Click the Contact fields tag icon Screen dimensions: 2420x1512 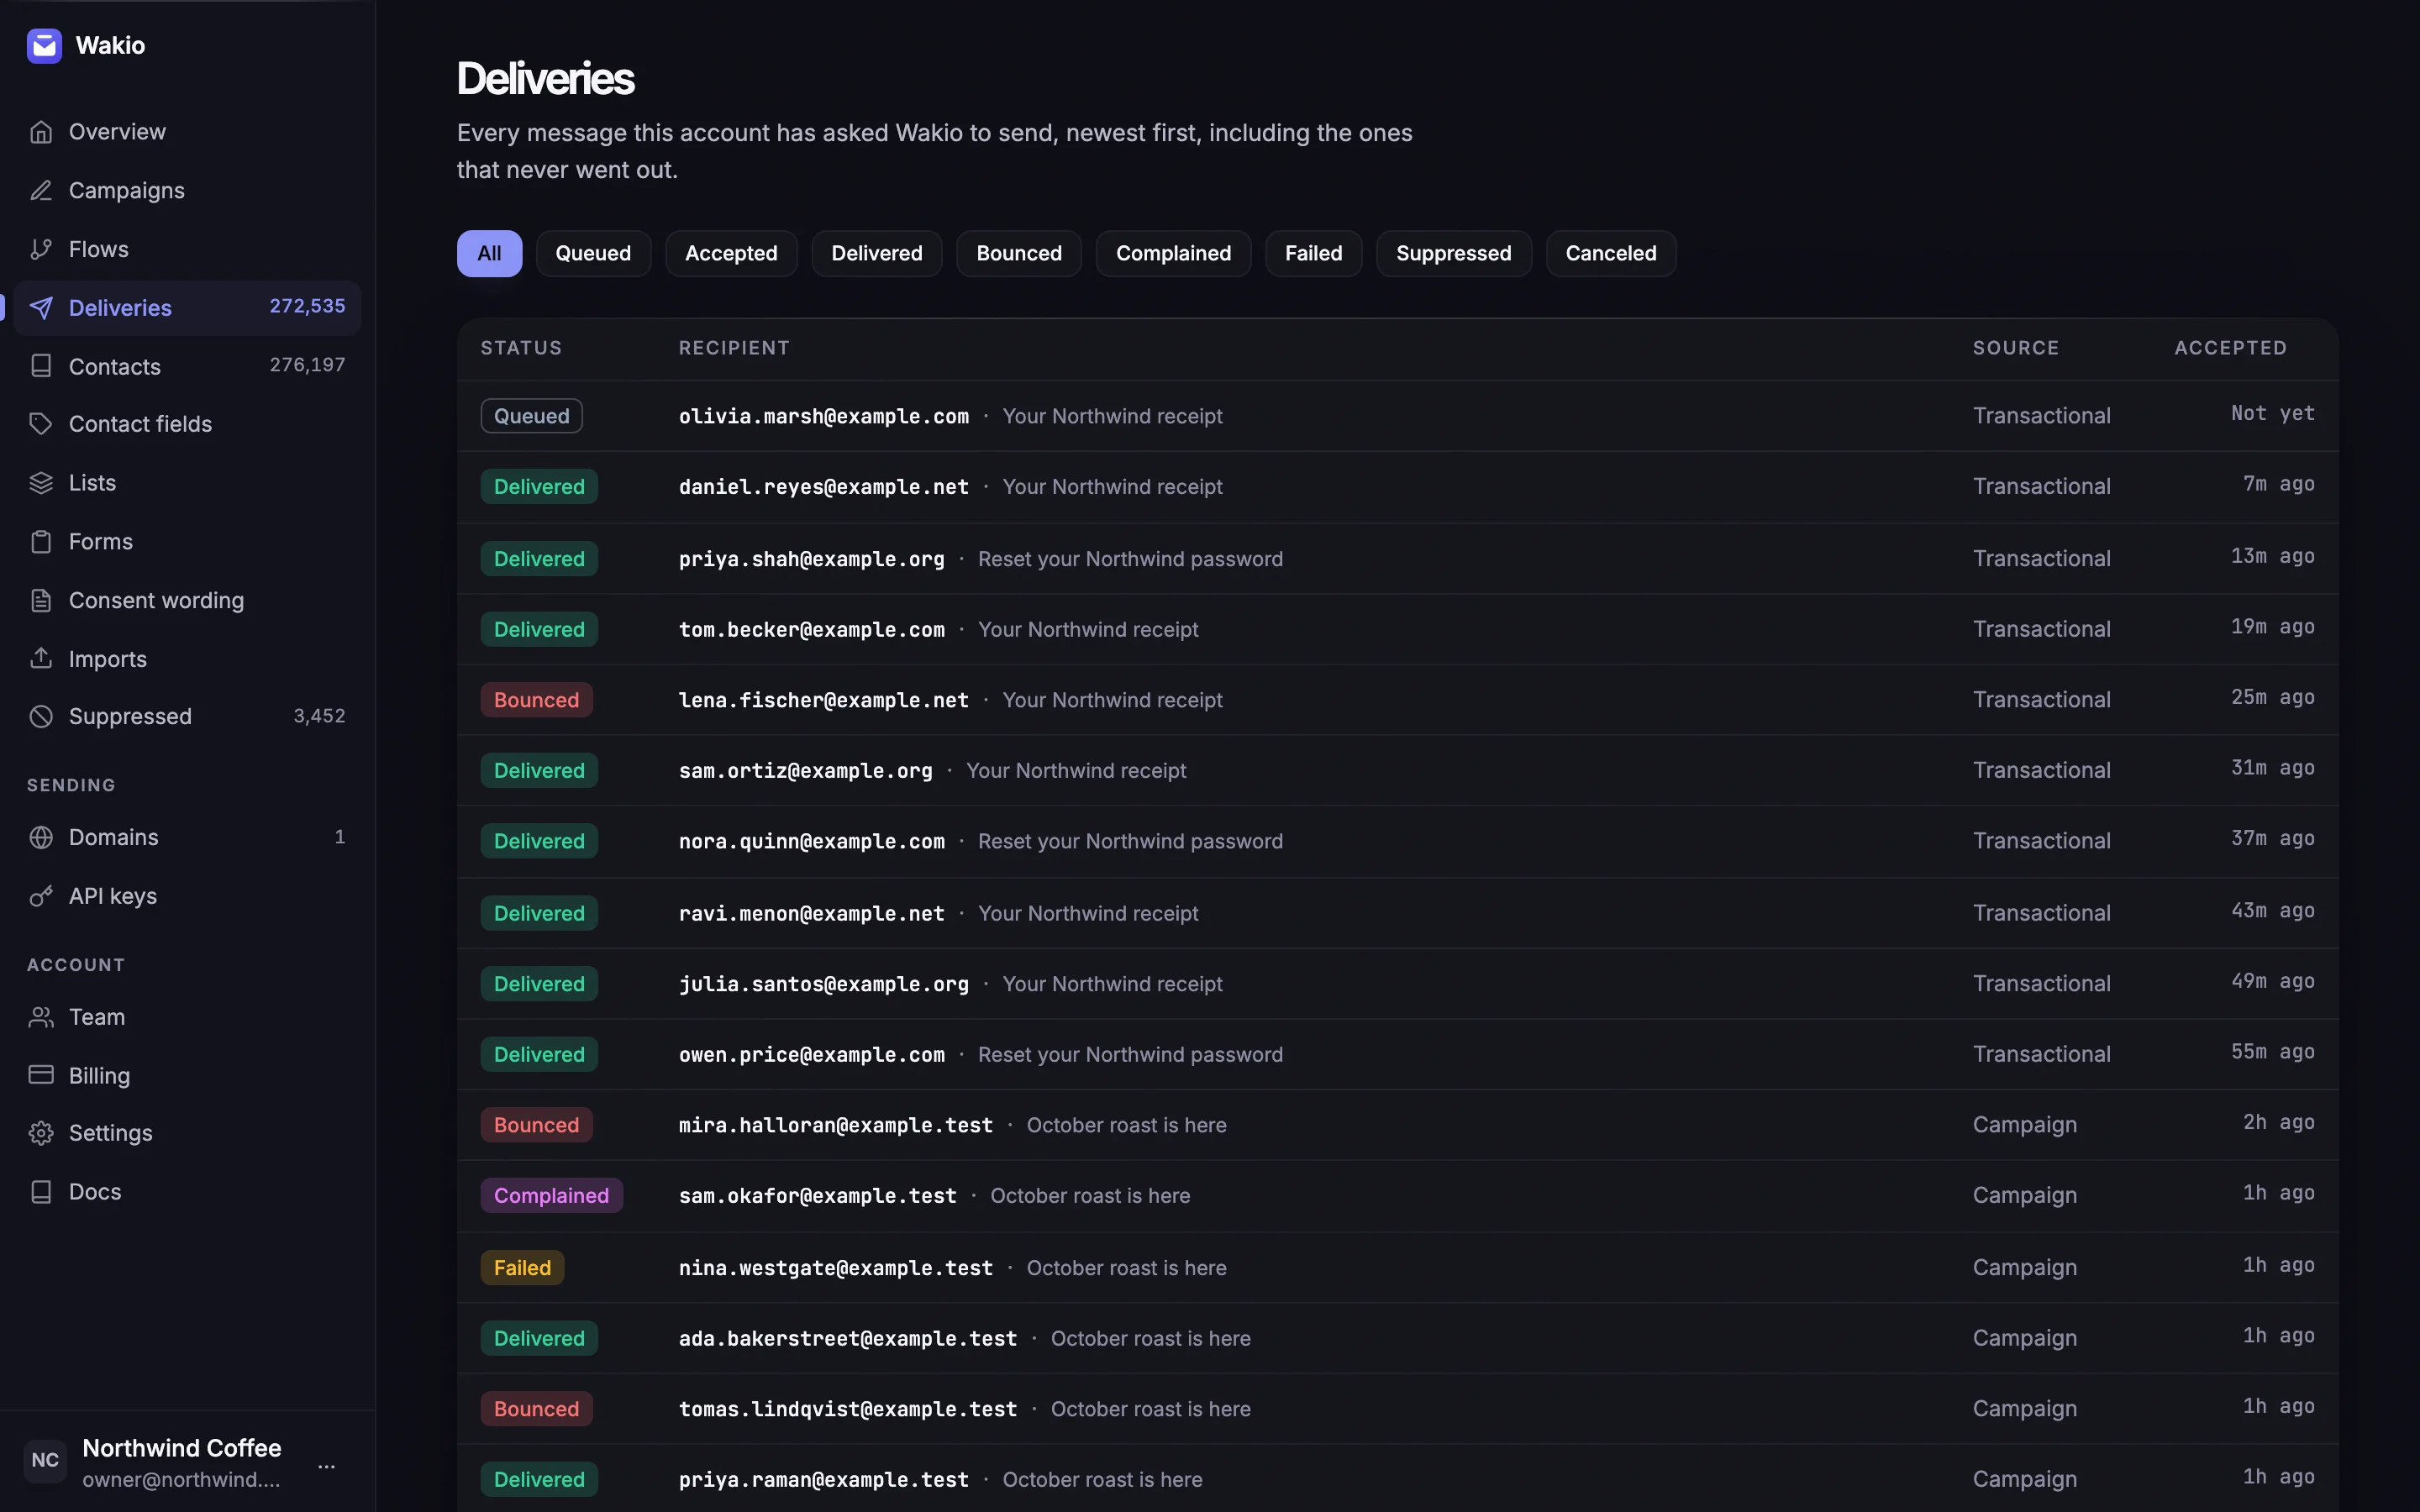(41, 424)
